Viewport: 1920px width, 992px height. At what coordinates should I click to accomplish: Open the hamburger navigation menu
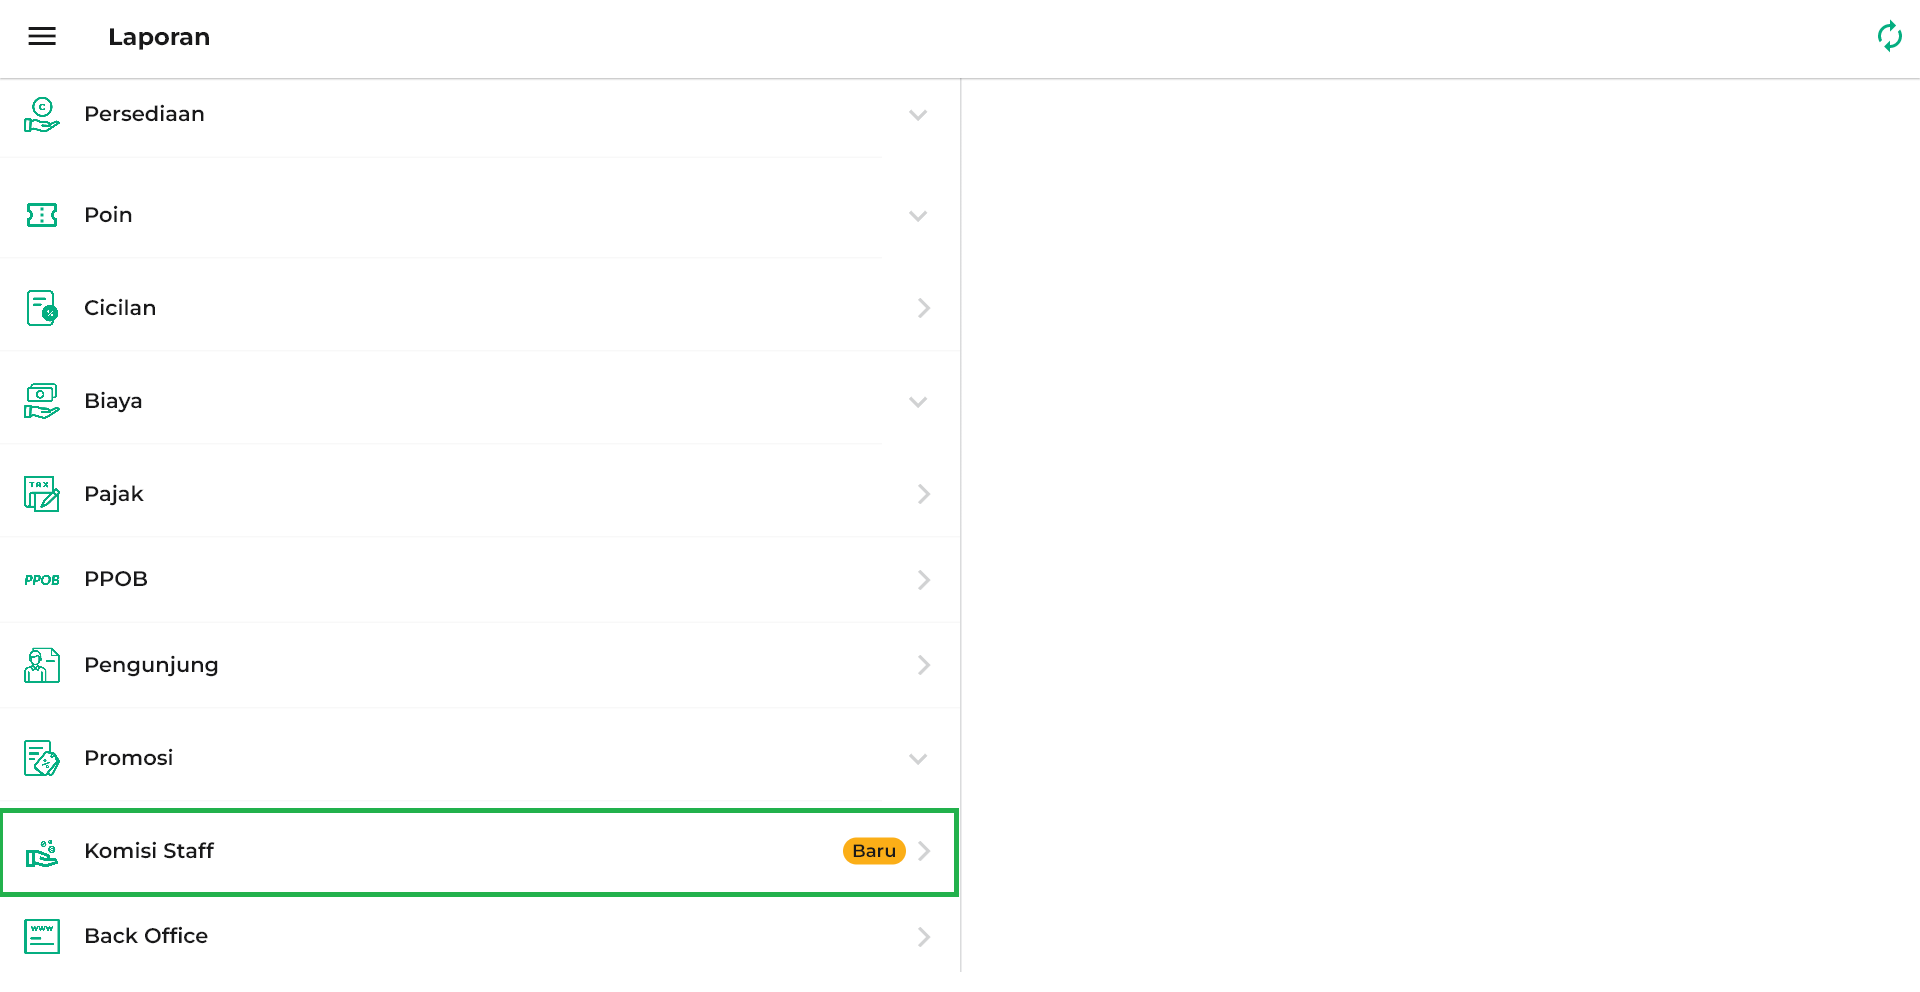[42, 37]
